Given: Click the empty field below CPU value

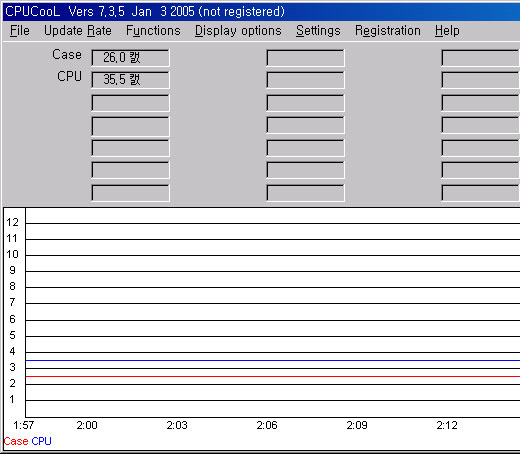Looking at the screenshot, I should 130,103.
